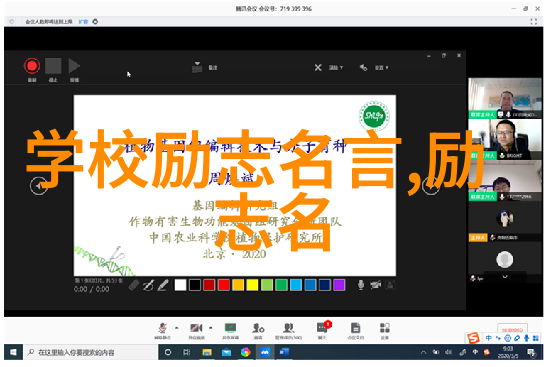550x367 pixels.
Task: Click the volume speaker tray icon
Action: point(449,352)
